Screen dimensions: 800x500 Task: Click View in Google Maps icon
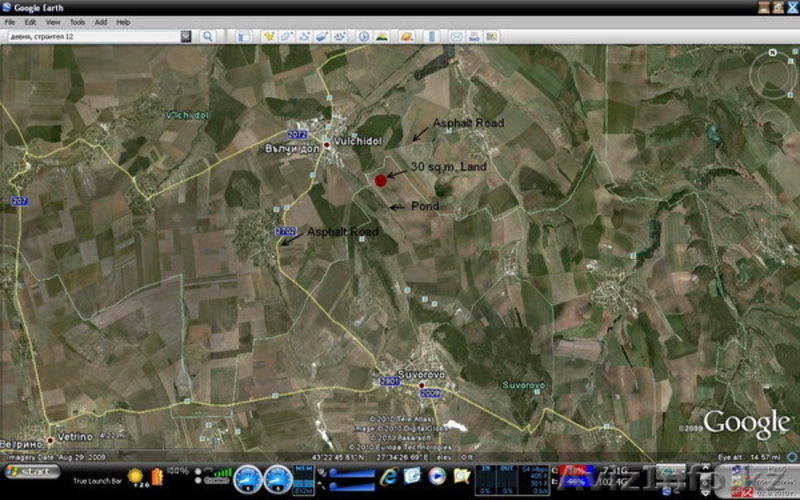point(491,36)
